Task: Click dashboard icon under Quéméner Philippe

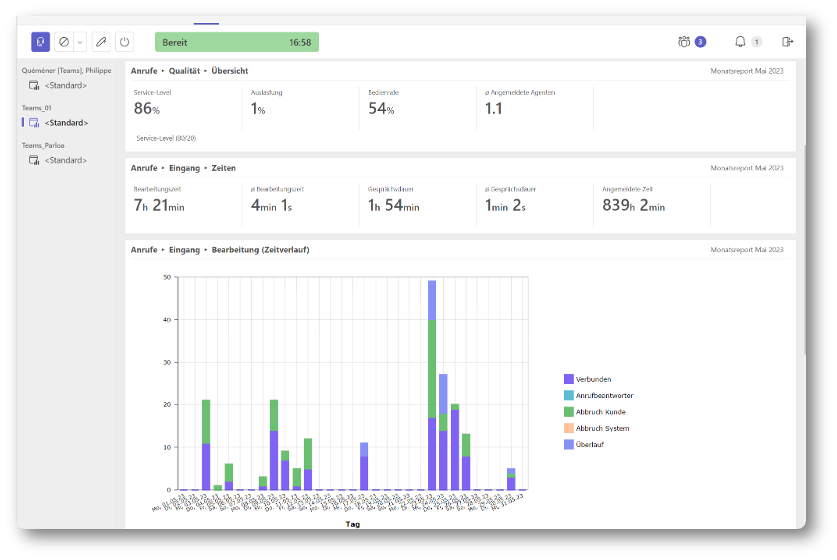Action: [x=34, y=85]
